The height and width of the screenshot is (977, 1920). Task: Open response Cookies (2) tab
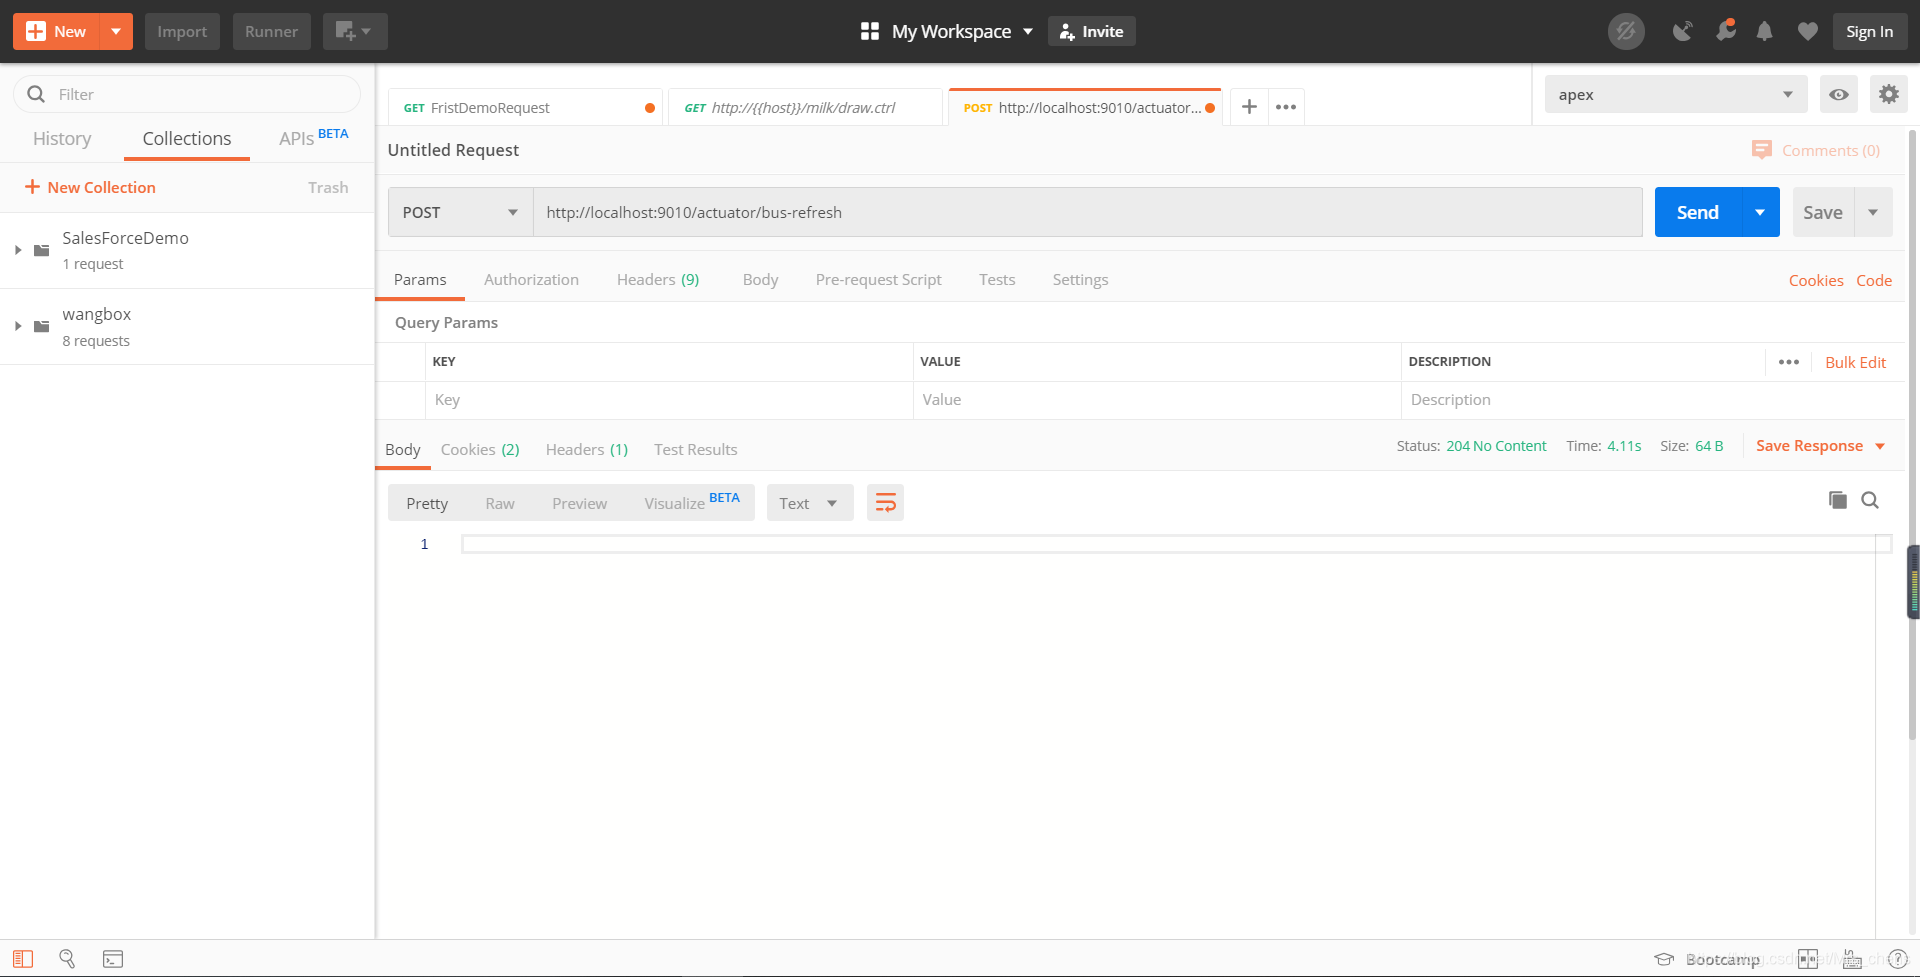(x=480, y=450)
